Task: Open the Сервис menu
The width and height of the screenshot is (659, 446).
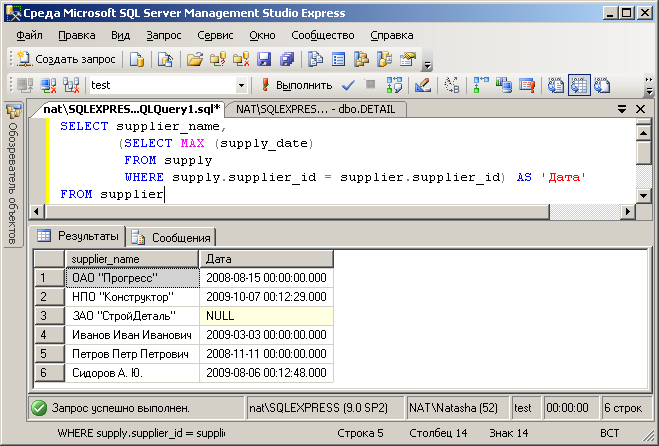Action: [x=215, y=35]
